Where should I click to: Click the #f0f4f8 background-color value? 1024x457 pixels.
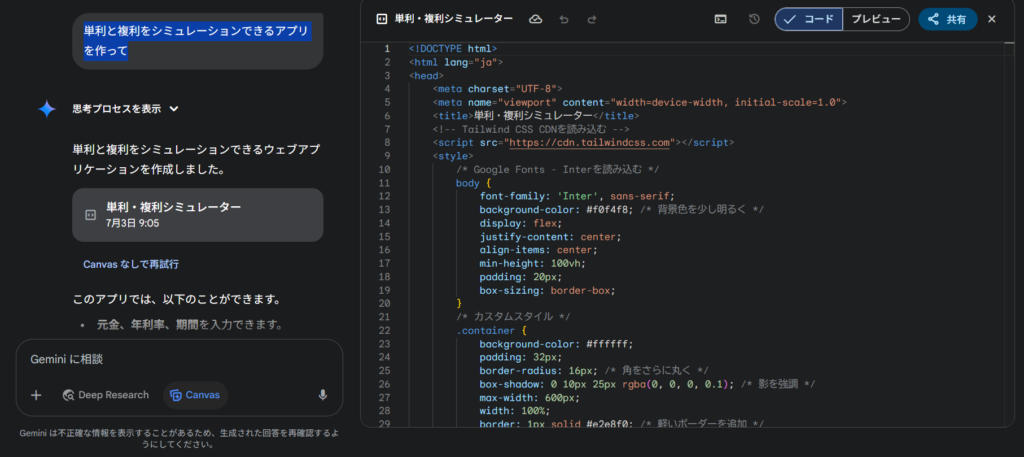click(x=609, y=210)
